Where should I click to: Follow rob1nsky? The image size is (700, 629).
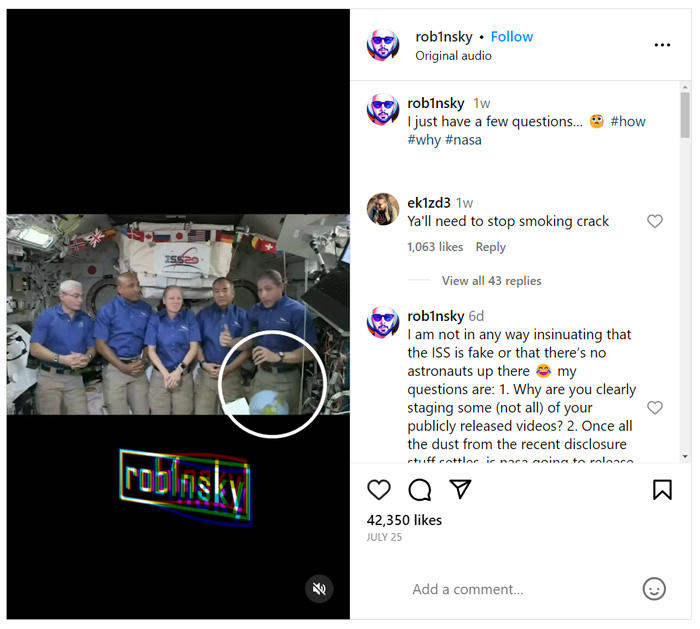(512, 37)
